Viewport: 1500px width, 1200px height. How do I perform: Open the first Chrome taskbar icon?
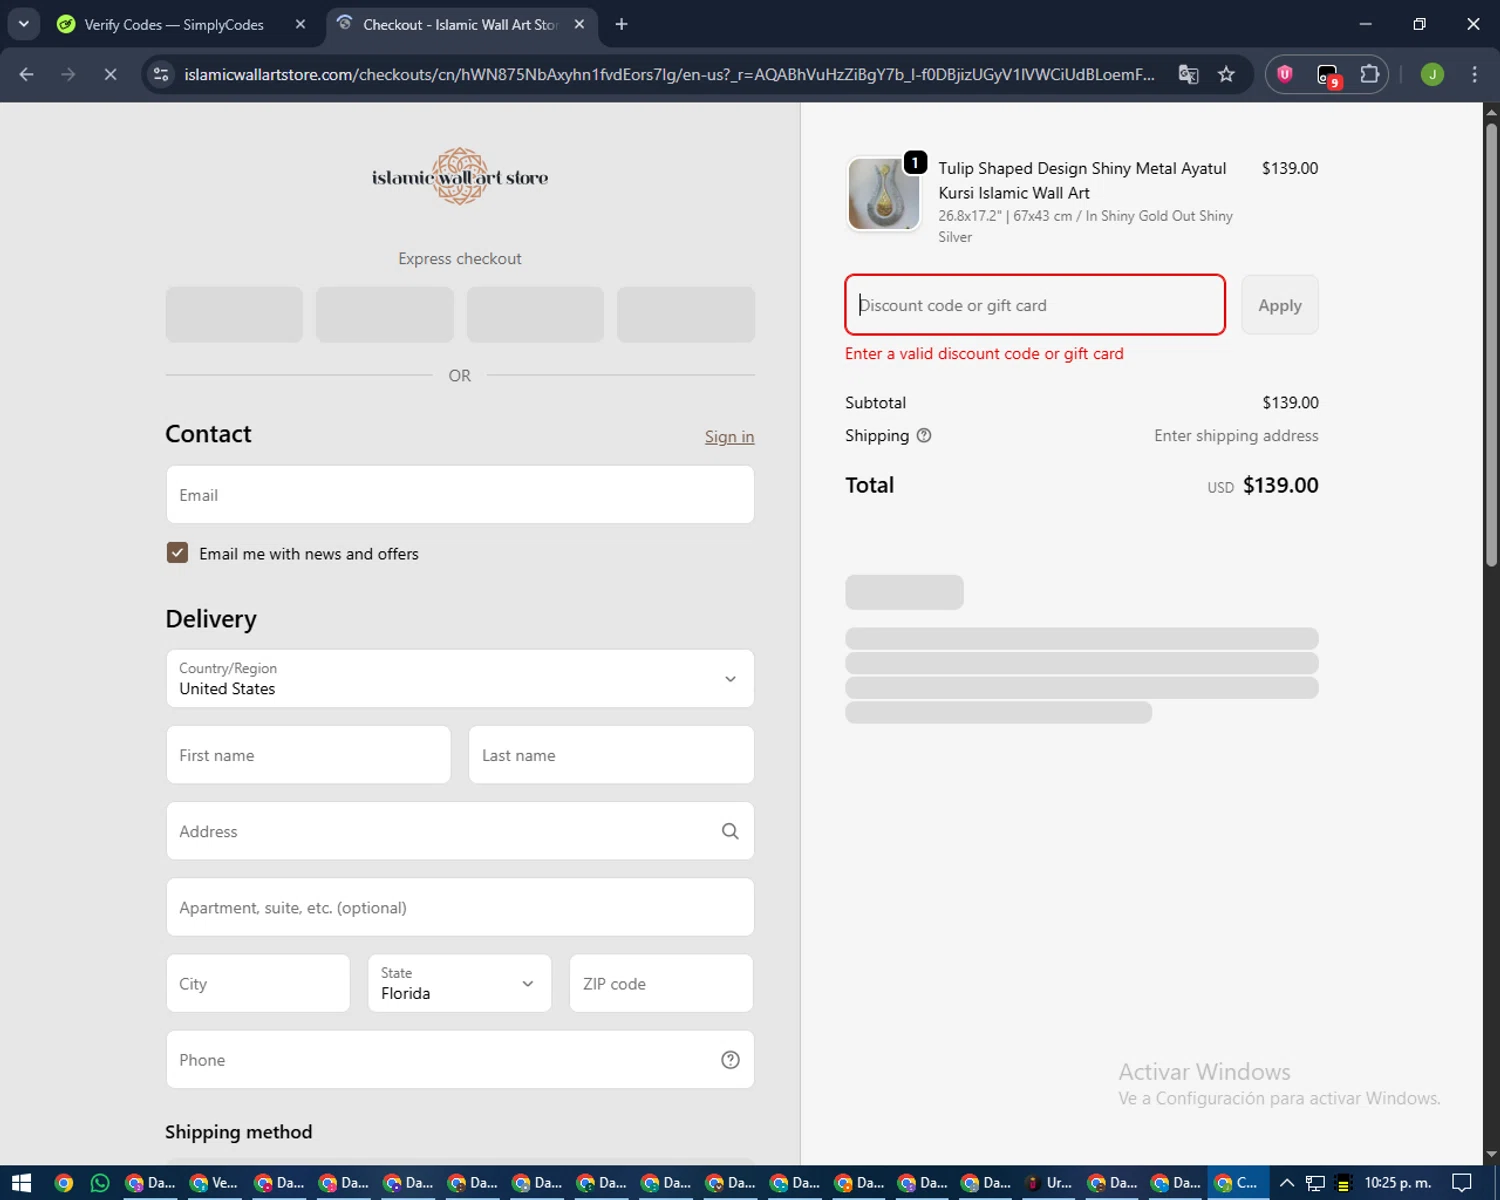(64, 1183)
